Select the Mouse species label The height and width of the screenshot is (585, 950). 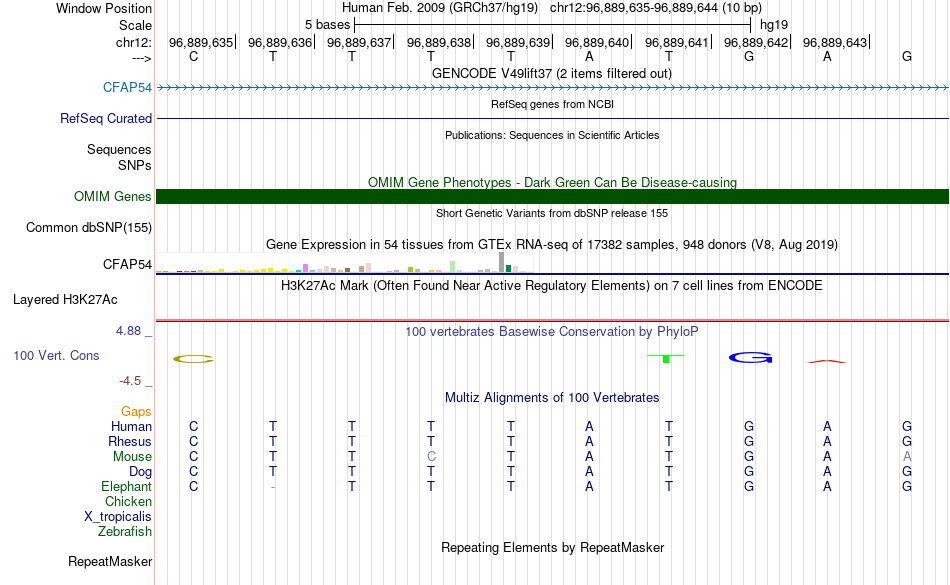tap(132, 457)
